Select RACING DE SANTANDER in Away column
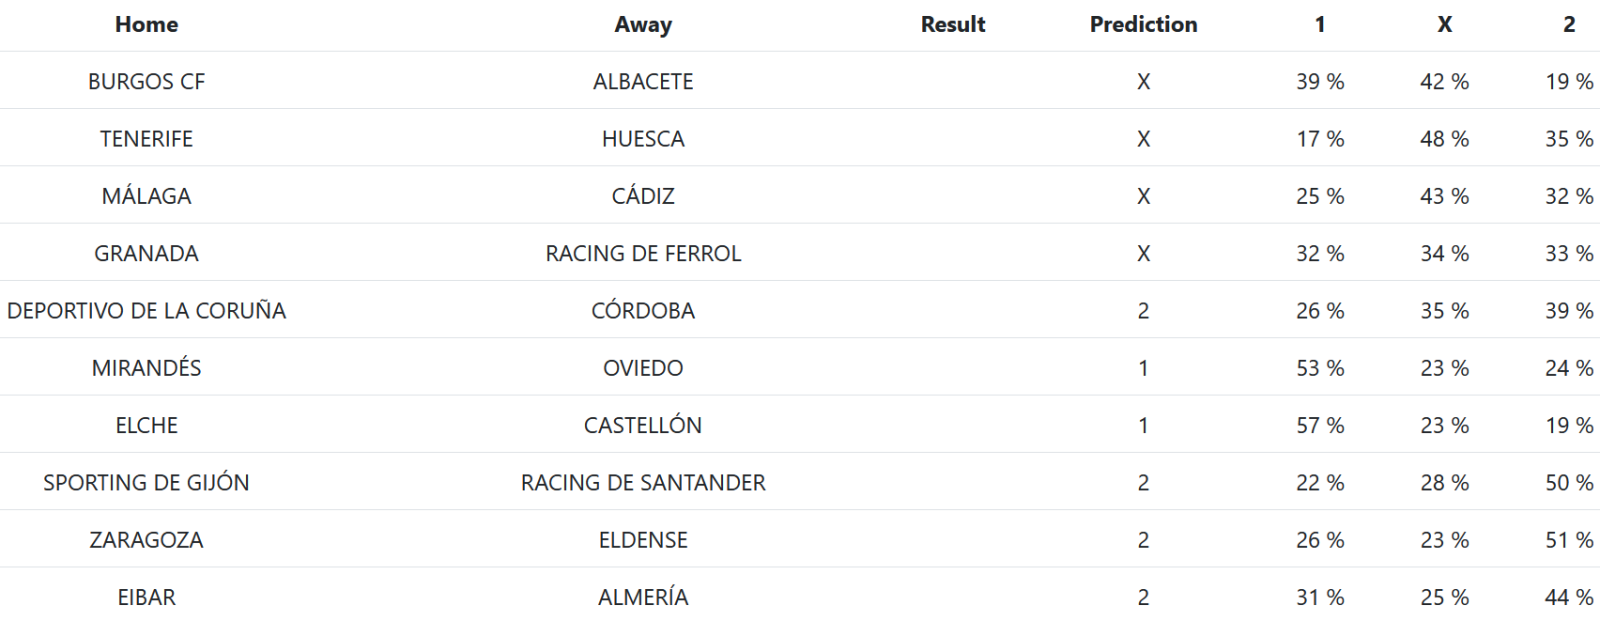This screenshot has height=621, width=1600. (643, 483)
